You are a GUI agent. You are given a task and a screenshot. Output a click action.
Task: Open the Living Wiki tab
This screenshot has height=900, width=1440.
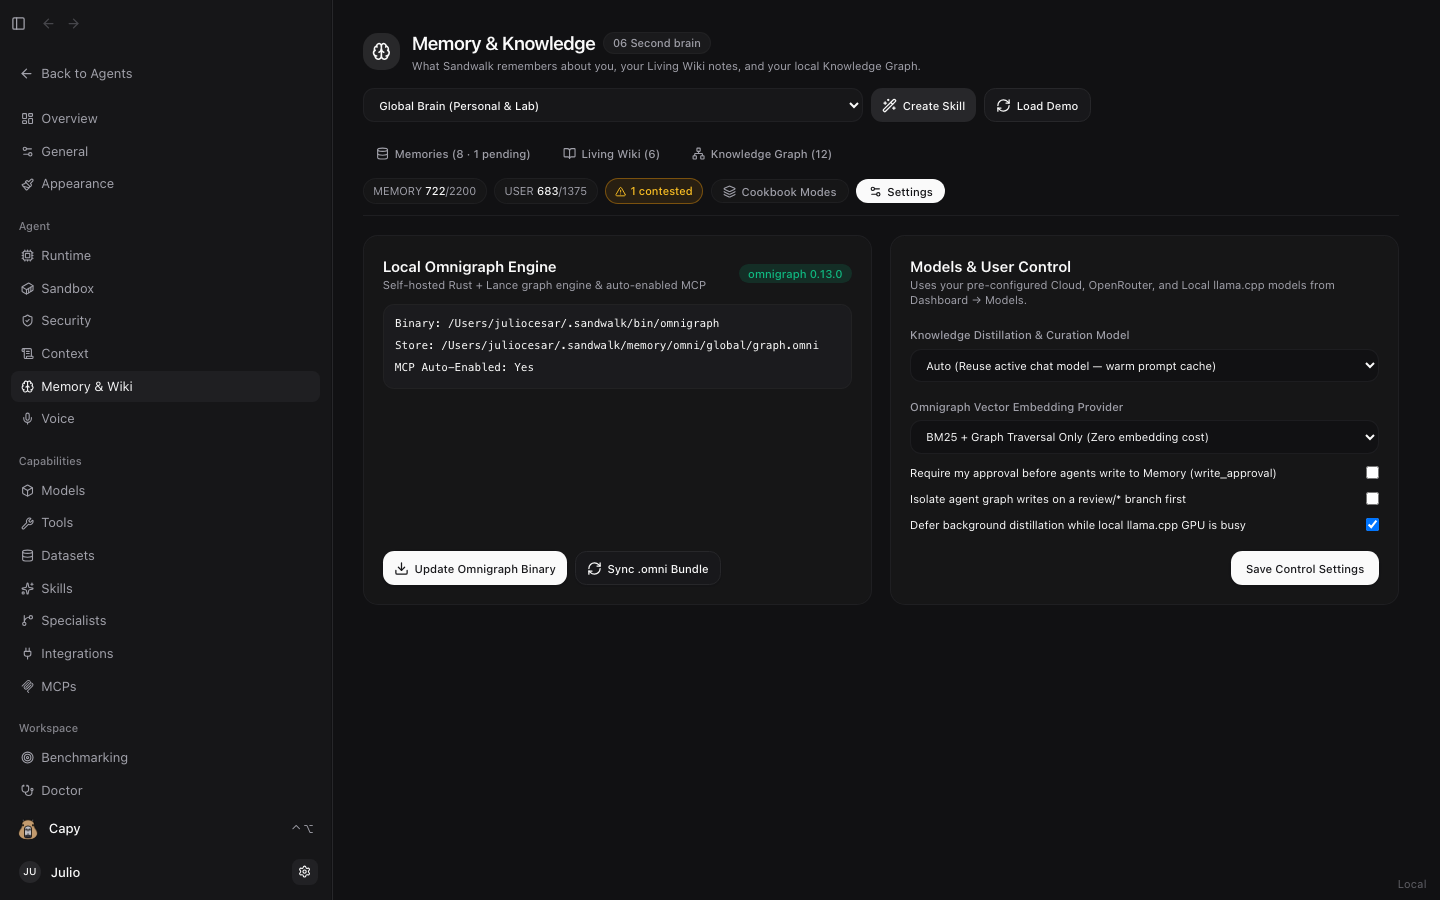click(x=611, y=154)
